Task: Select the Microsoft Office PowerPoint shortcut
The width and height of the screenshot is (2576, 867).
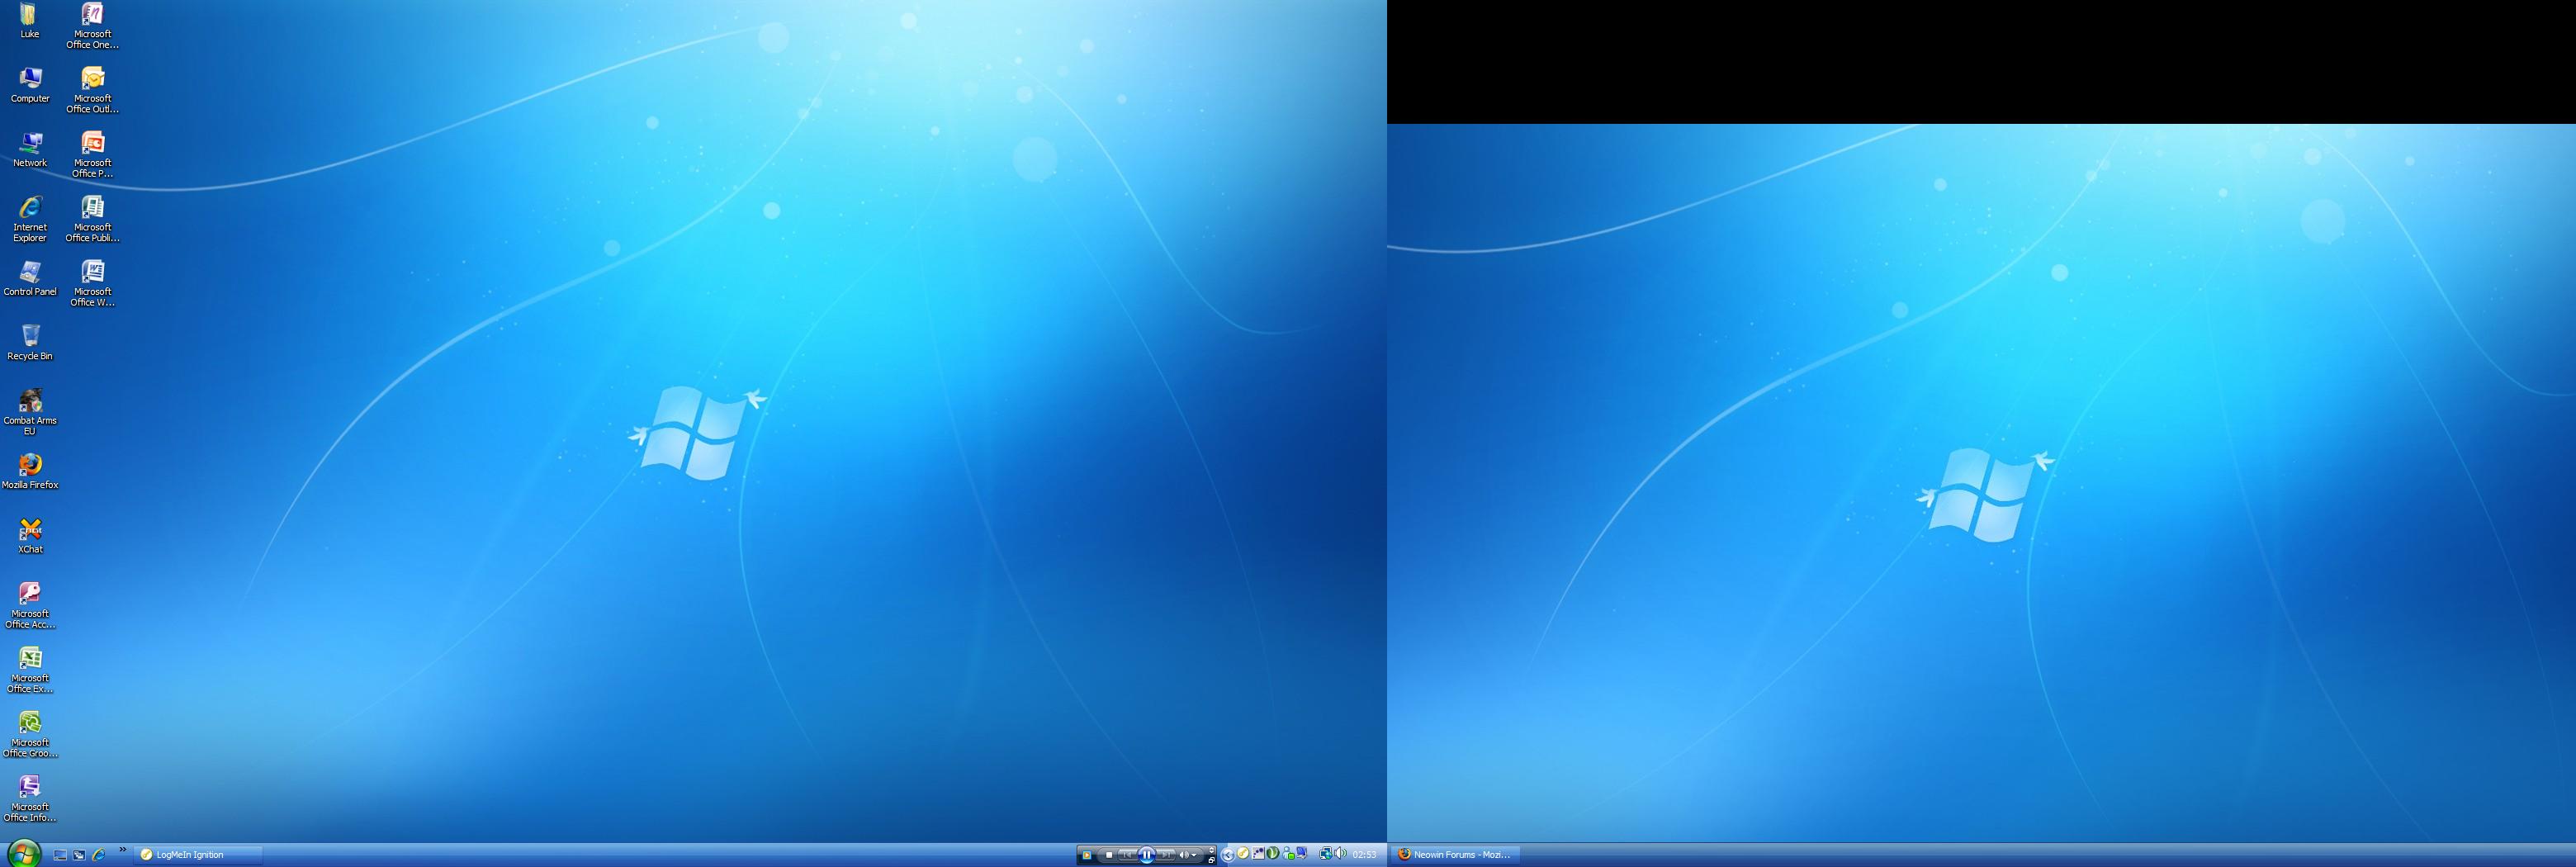Action: pos(92,155)
